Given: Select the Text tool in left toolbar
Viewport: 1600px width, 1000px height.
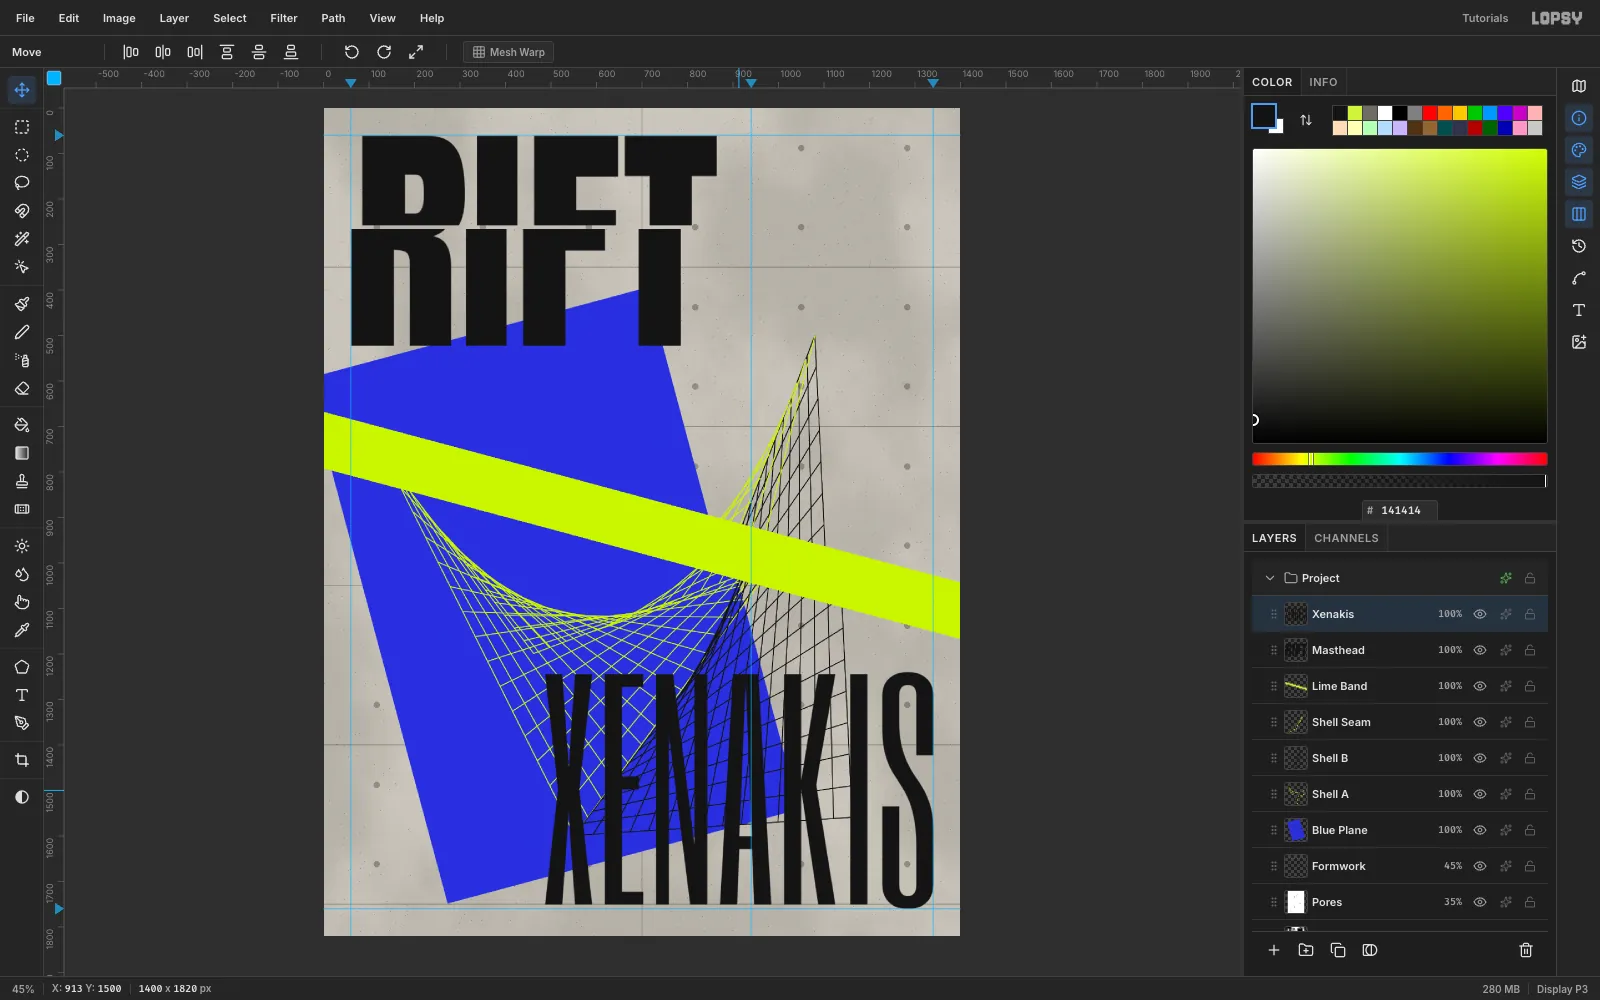Looking at the screenshot, I should click(22, 695).
